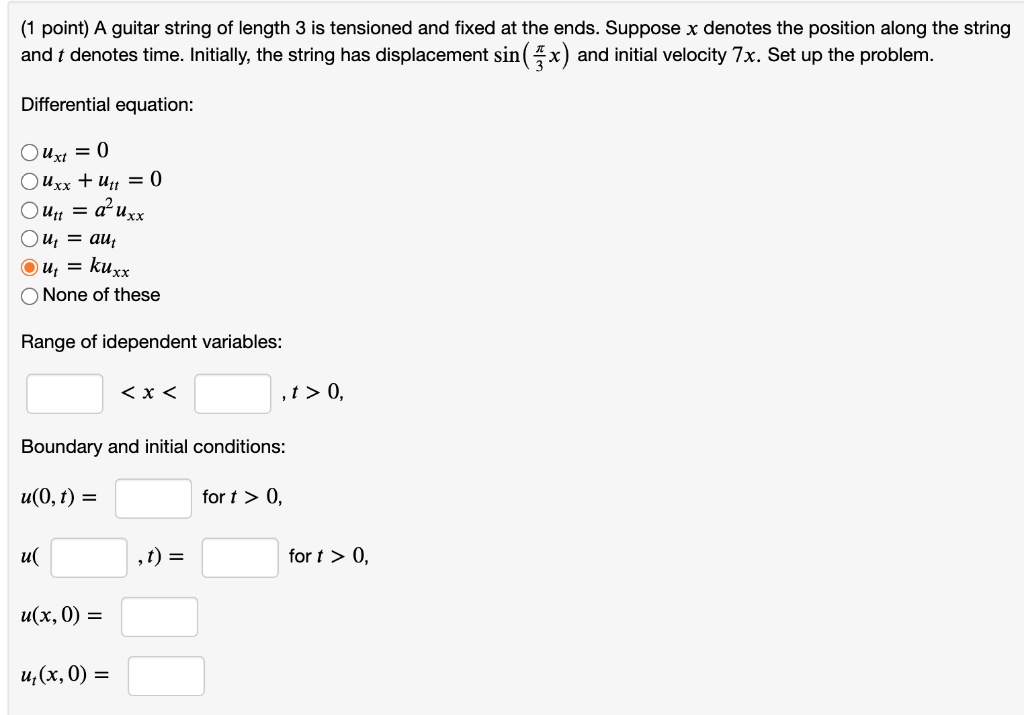The width and height of the screenshot is (1024, 715).
Task: Click the 'u(0, t) =' label text
Action: pos(59,497)
